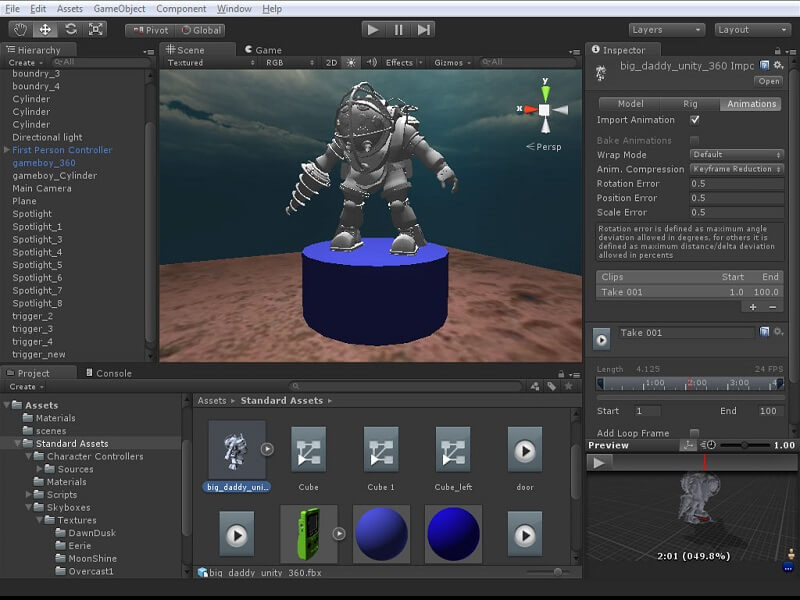Click the Step frame button

pyautogui.click(x=424, y=30)
